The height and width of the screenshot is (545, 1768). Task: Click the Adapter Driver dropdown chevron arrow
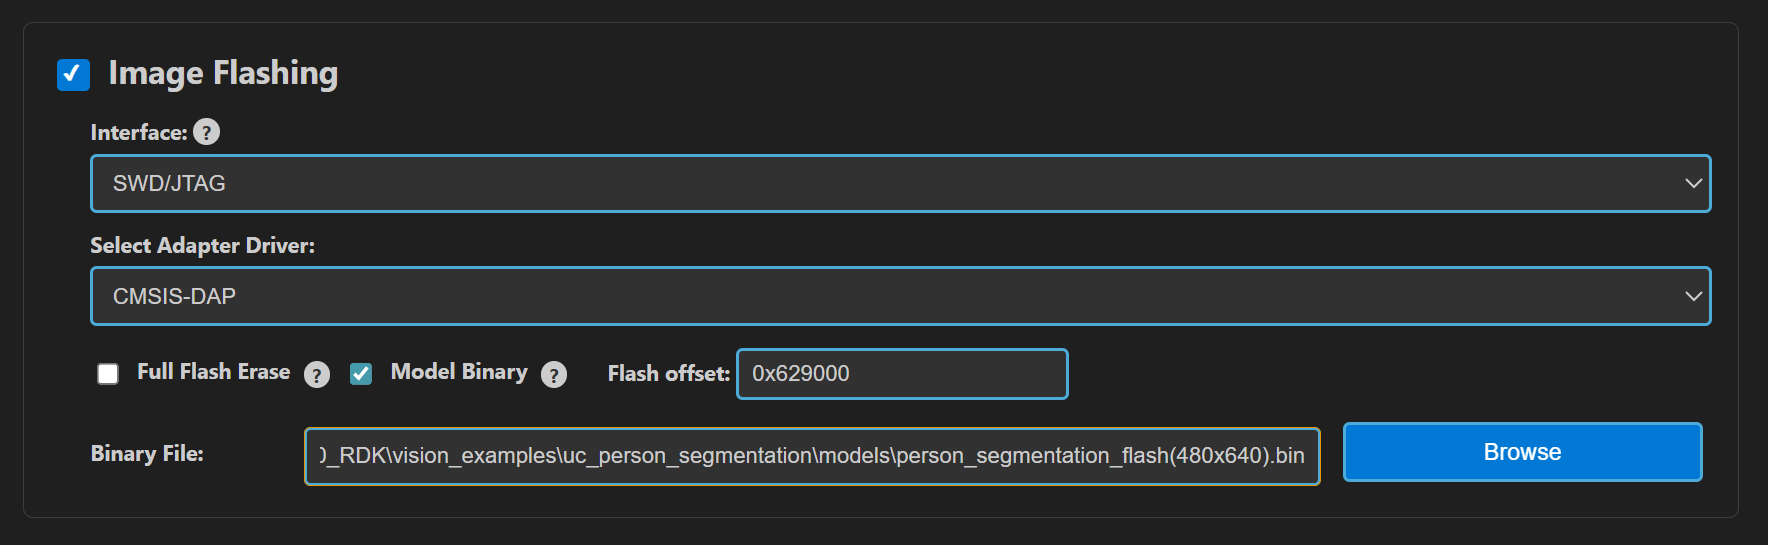click(1693, 296)
